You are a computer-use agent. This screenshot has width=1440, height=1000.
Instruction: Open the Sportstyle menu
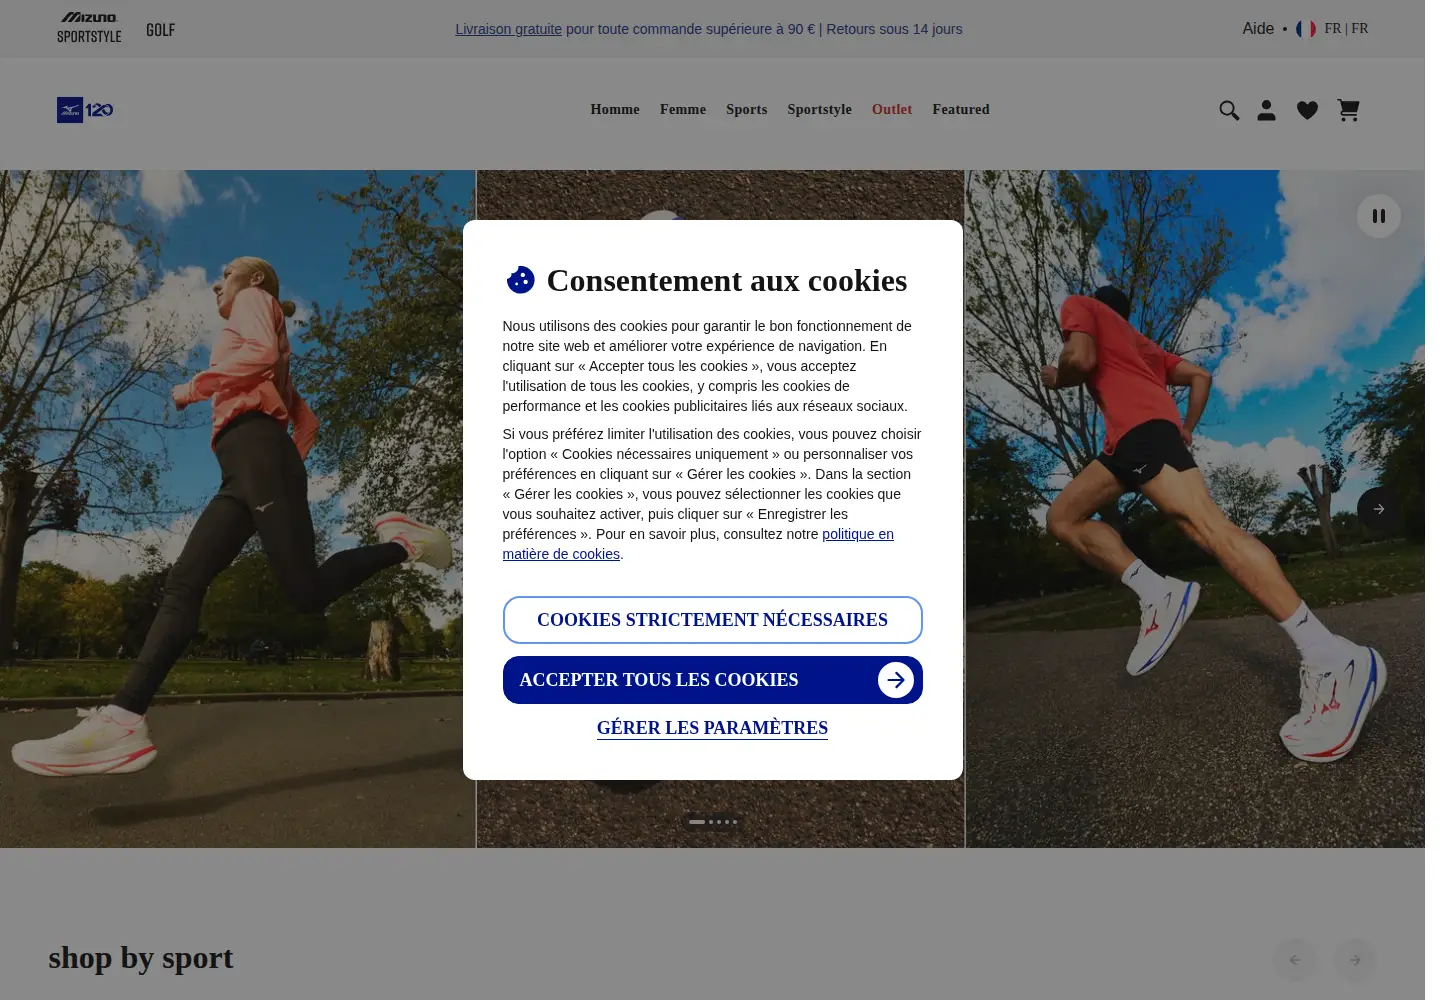pos(820,109)
